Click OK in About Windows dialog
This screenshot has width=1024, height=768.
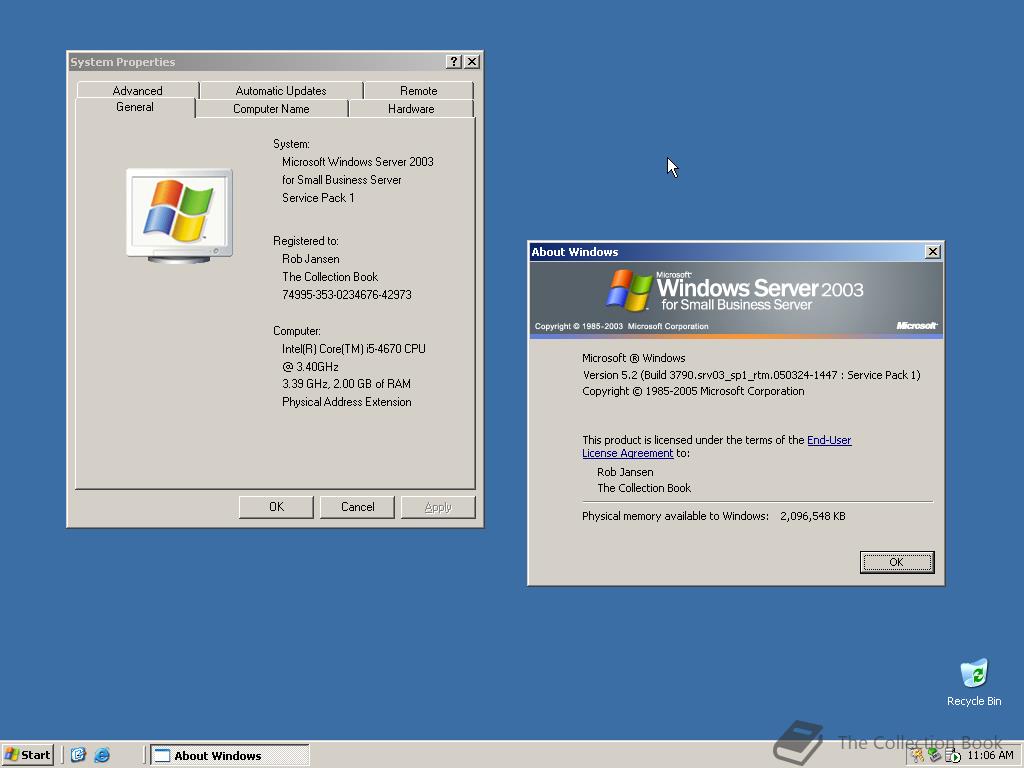(x=897, y=562)
